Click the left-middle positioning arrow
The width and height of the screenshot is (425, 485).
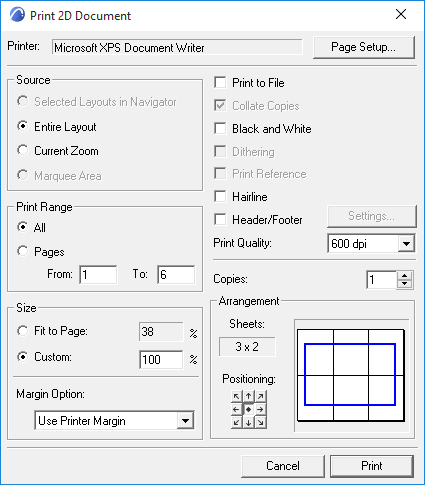pos(236,409)
